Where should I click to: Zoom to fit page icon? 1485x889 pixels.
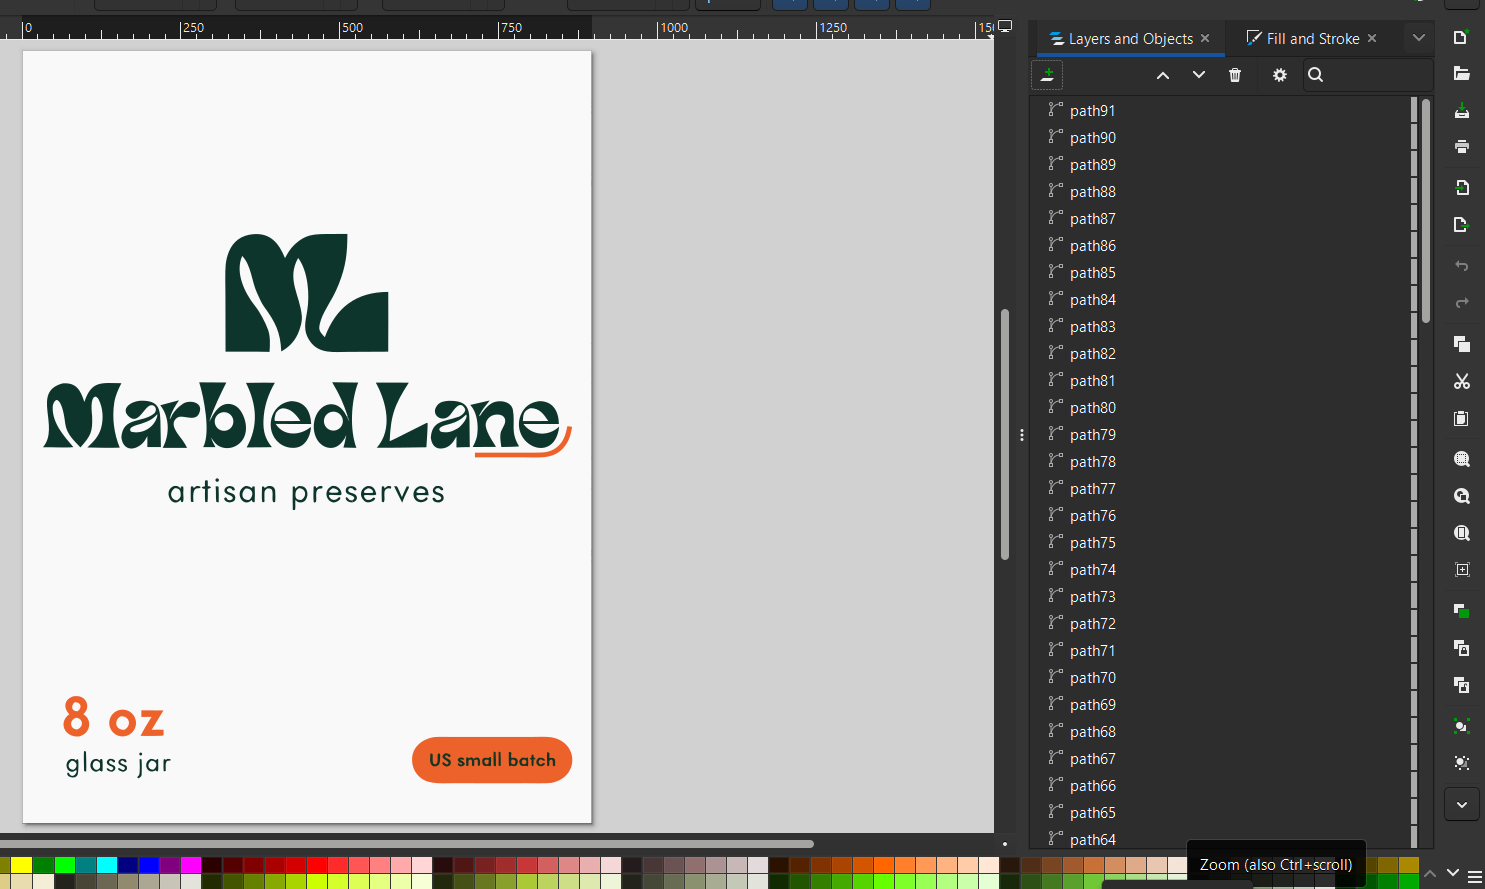(1461, 533)
